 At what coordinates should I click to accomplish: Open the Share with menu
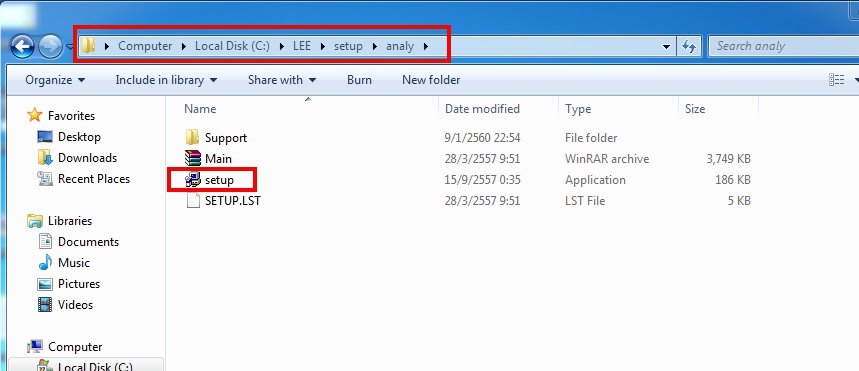[x=282, y=80]
